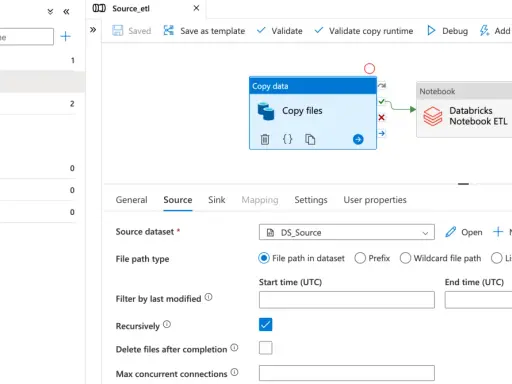Click the search filter field in left panel
The image size is (512, 384).
(27, 37)
